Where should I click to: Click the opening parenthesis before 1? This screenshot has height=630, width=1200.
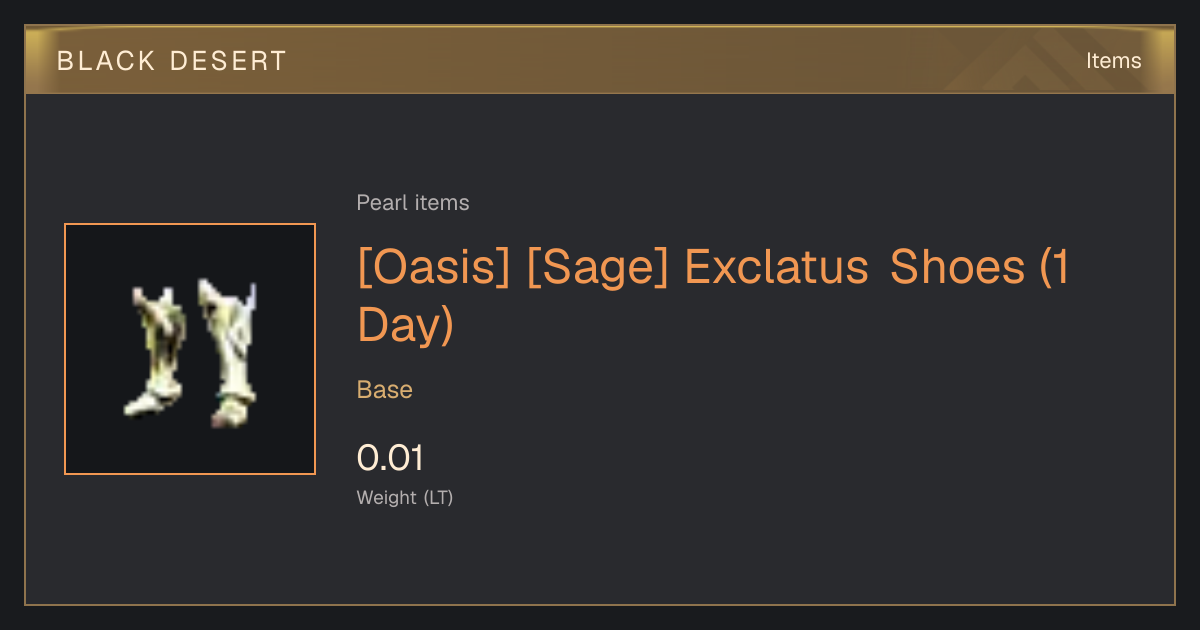[1047, 268]
